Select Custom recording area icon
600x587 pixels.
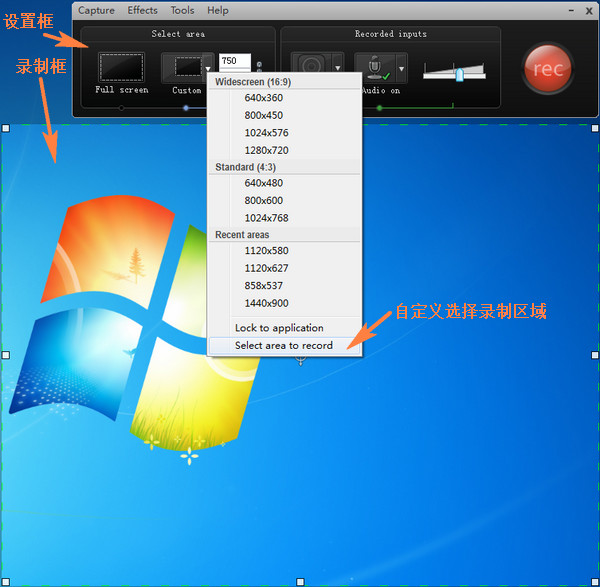(x=182, y=68)
